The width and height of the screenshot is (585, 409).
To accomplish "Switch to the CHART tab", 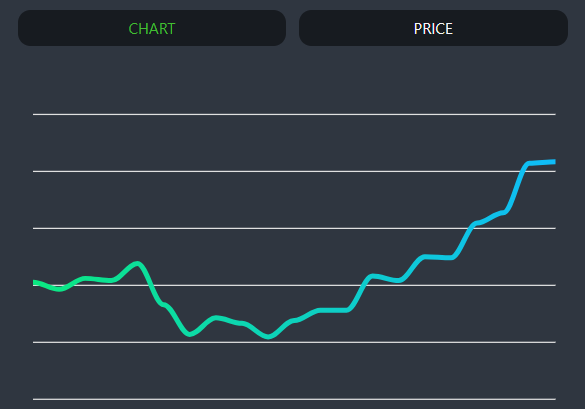I will coord(152,28).
